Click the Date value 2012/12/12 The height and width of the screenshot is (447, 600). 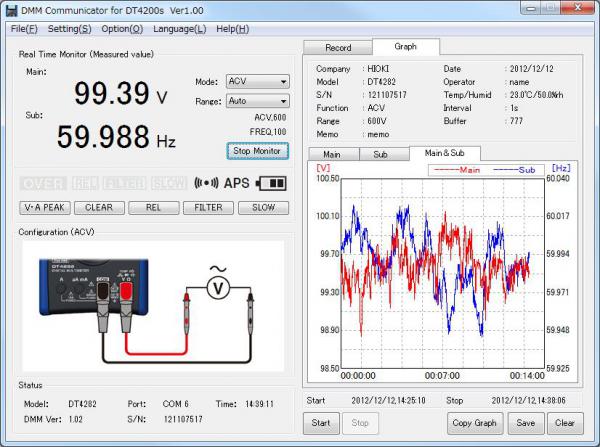pyautogui.click(x=532, y=69)
